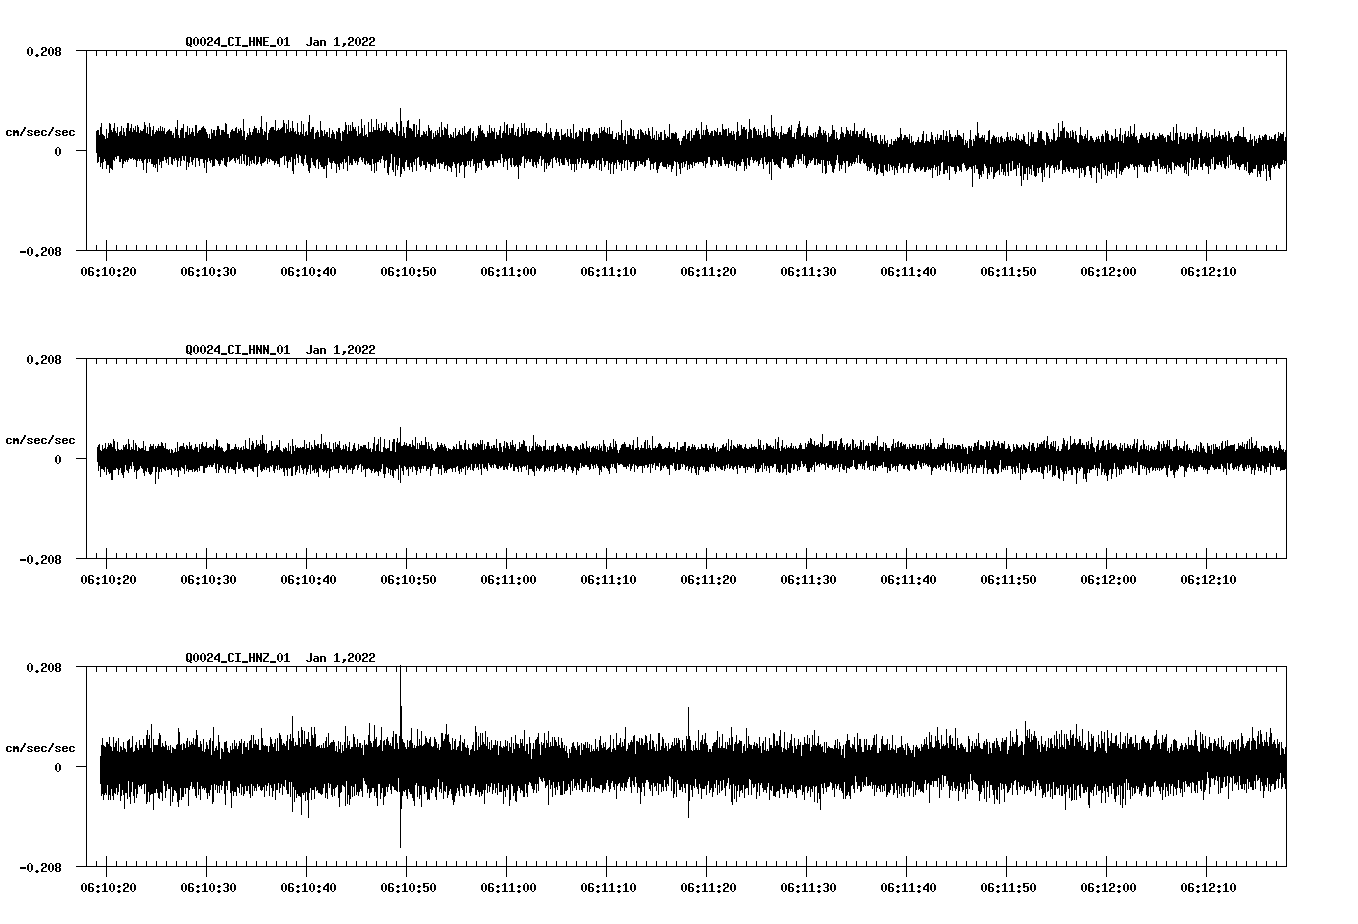Click the Q0024_CI_HNZ_01 chart title

[280, 658]
